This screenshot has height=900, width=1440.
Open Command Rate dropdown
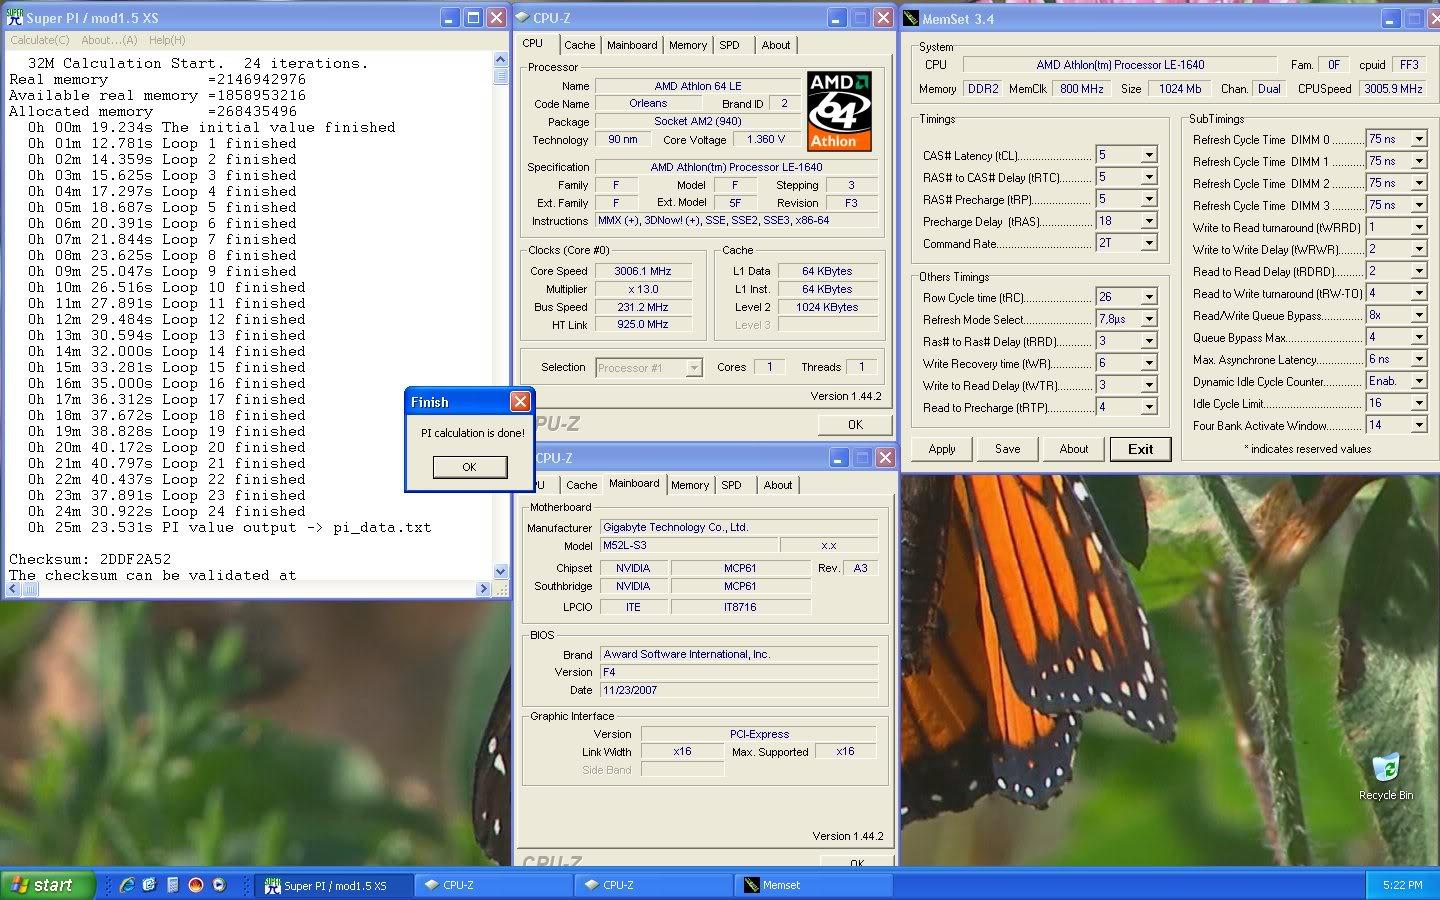pyautogui.click(x=1149, y=243)
